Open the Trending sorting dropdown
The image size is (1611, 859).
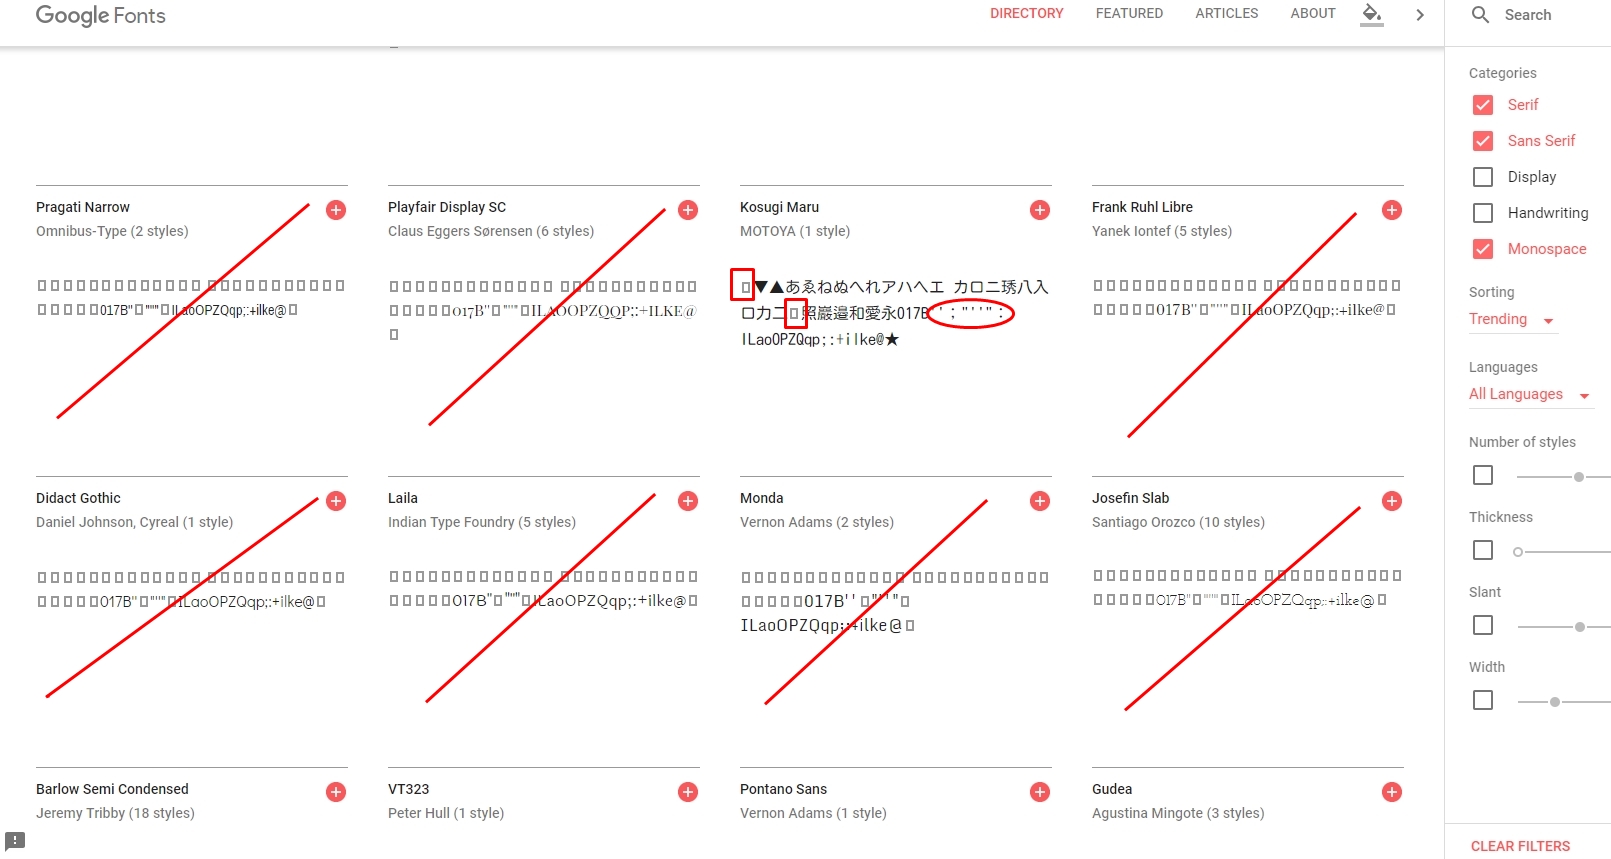pyautogui.click(x=1511, y=319)
